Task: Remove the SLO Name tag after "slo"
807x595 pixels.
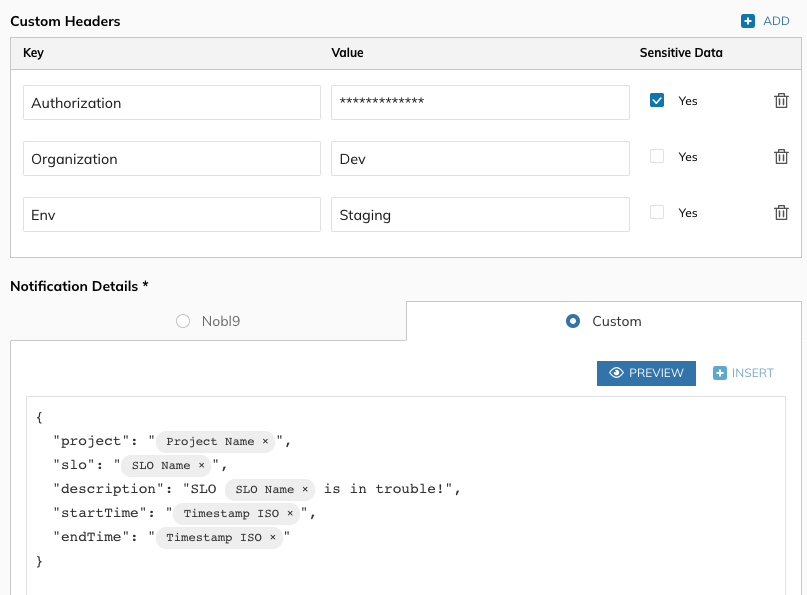Action: click(201, 465)
